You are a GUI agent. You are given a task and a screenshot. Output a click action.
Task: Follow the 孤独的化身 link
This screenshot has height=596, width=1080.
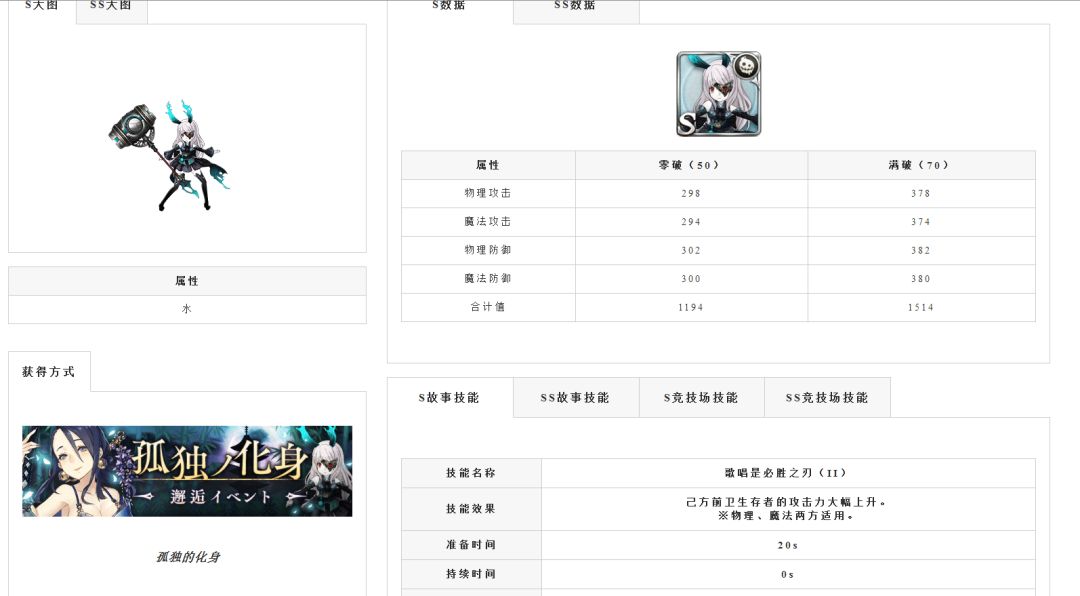coord(187,557)
